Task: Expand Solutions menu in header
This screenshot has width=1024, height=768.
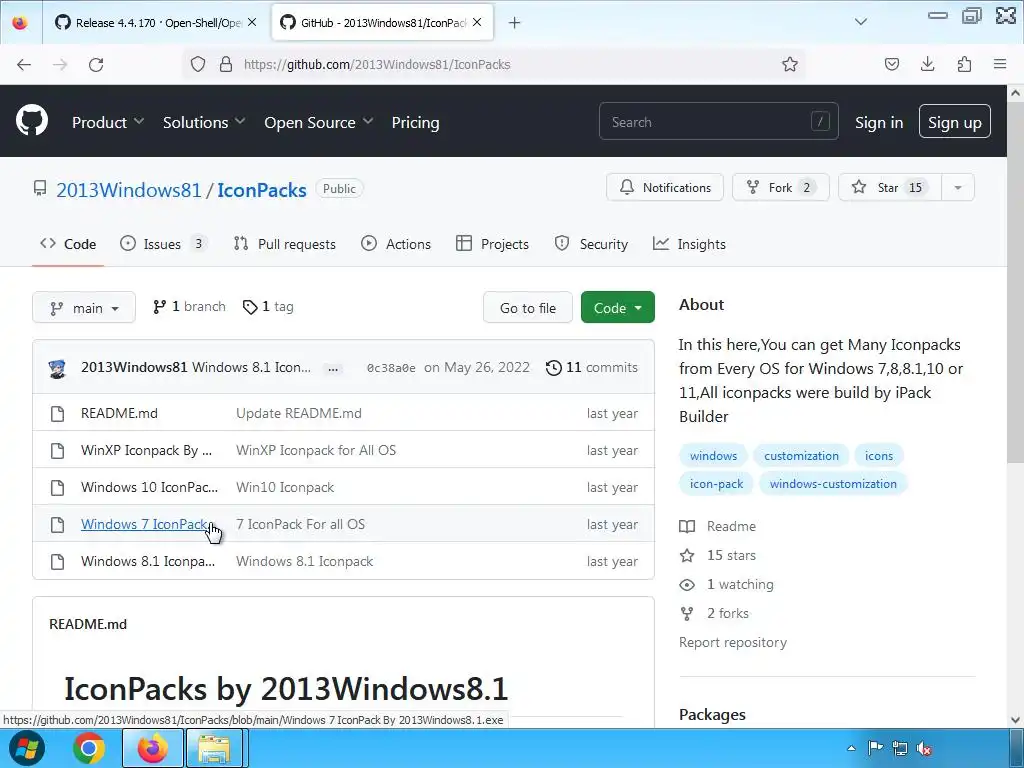Action: tap(204, 122)
